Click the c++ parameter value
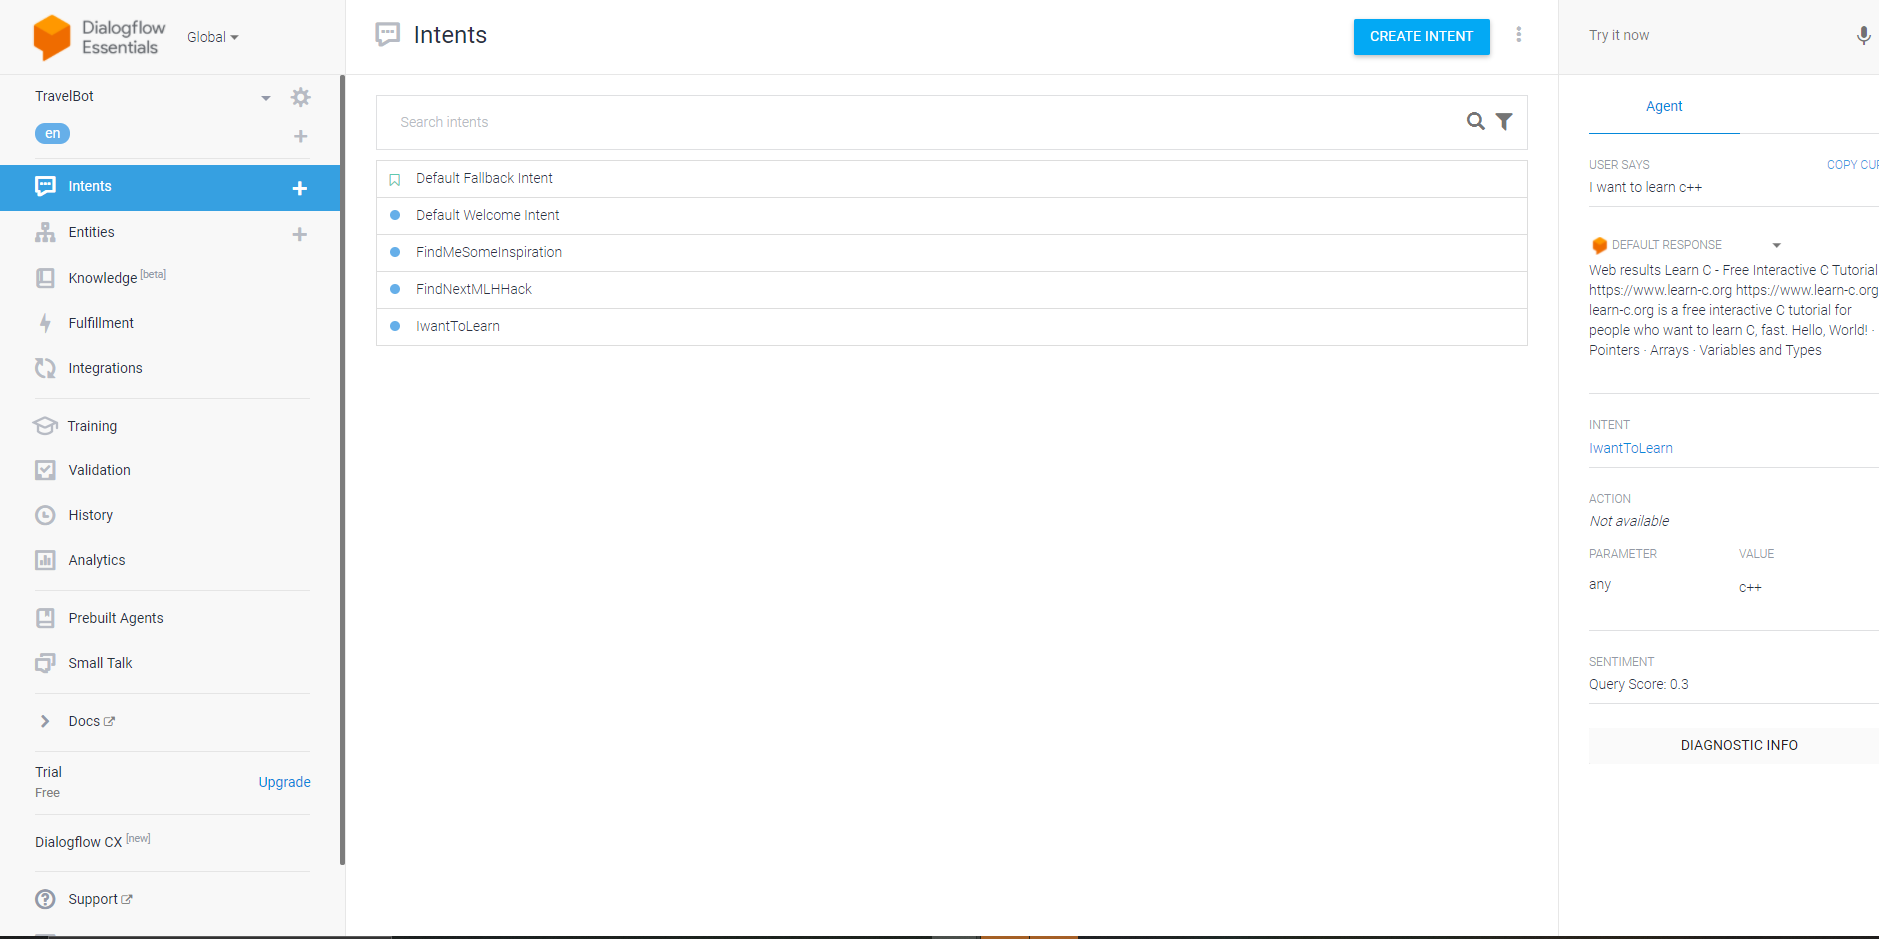 1750,588
